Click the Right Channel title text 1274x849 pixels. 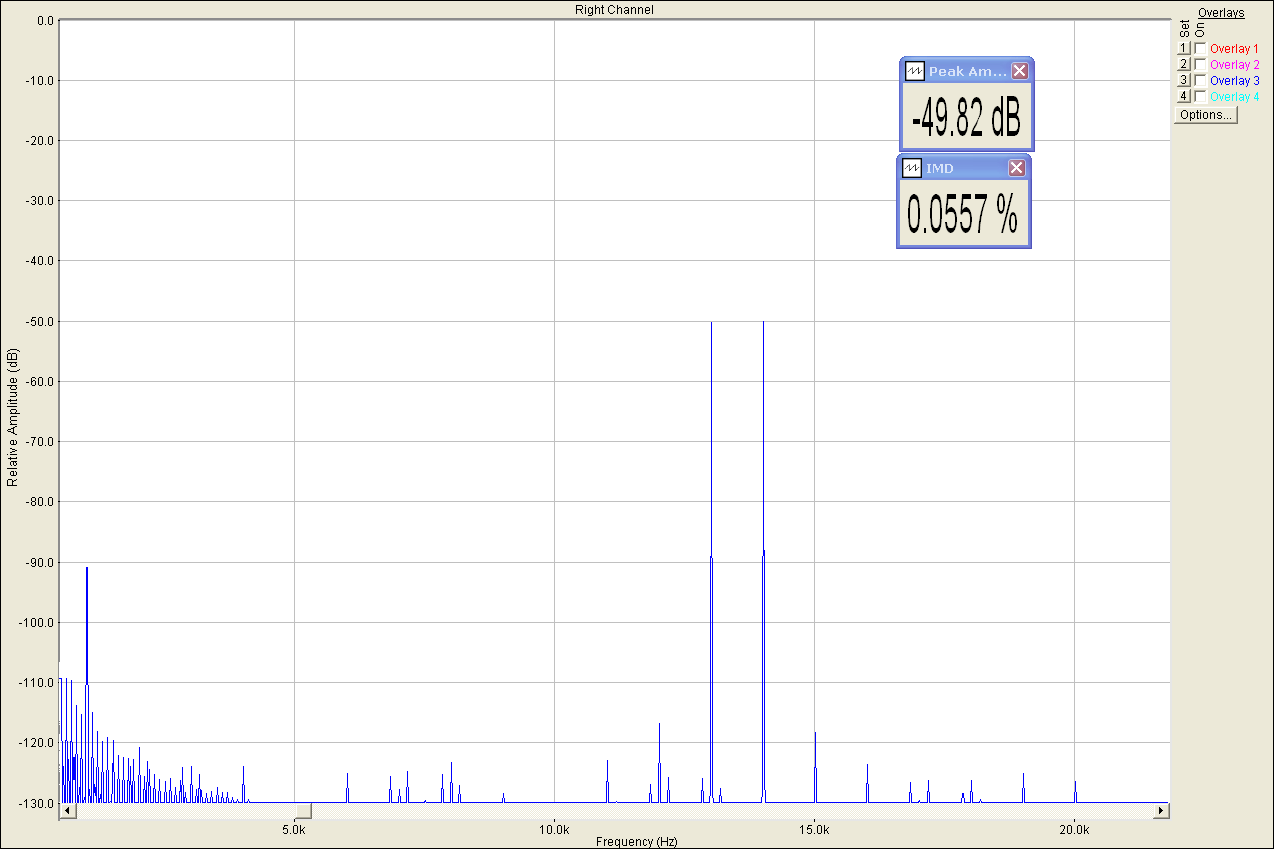(614, 9)
